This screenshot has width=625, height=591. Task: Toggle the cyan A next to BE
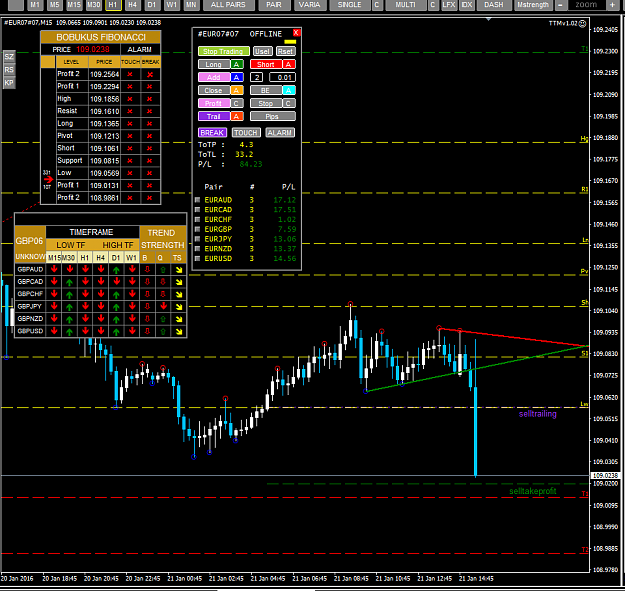289,90
